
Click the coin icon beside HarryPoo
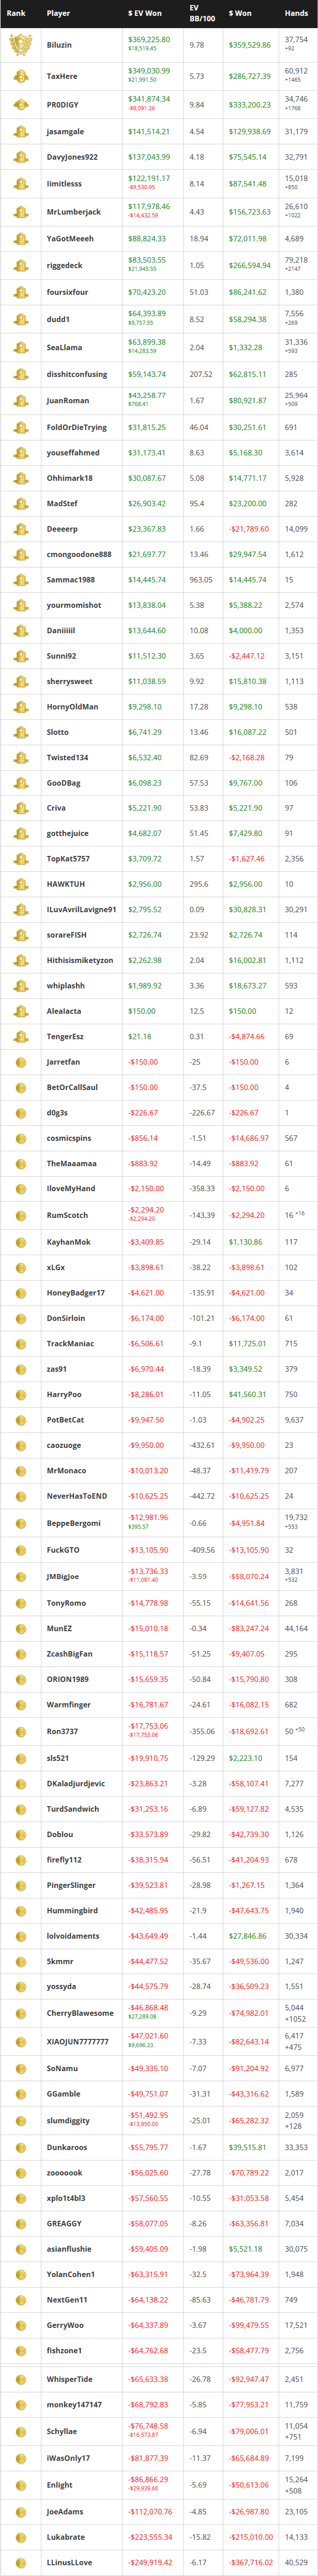(20, 1394)
